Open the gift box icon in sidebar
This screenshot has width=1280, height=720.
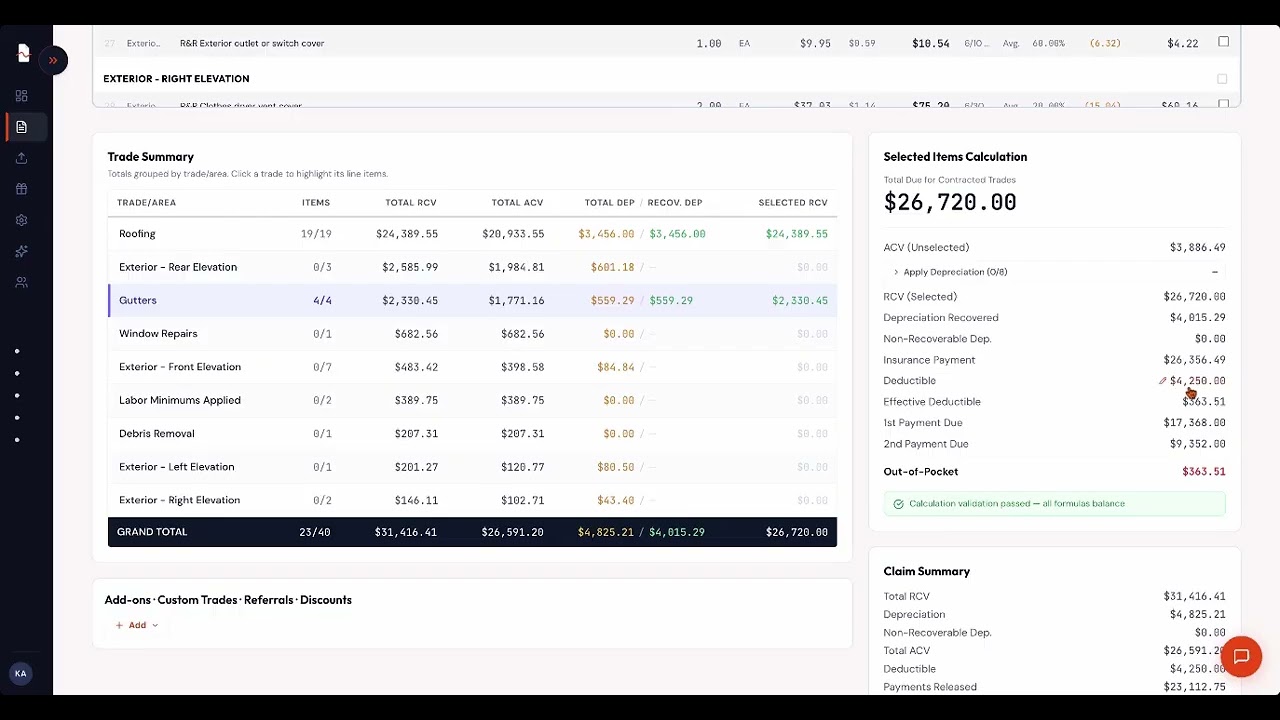(x=21, y=189)
